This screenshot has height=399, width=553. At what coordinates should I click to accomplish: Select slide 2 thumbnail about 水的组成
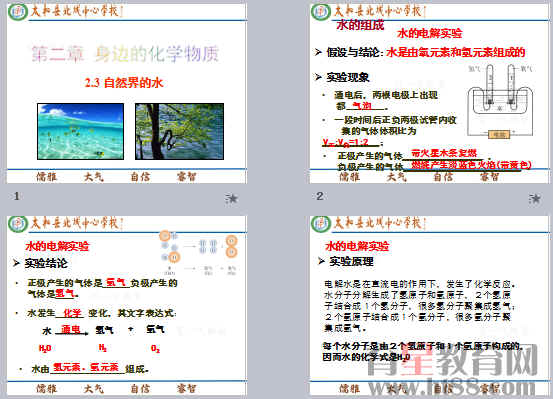point(430,92)
